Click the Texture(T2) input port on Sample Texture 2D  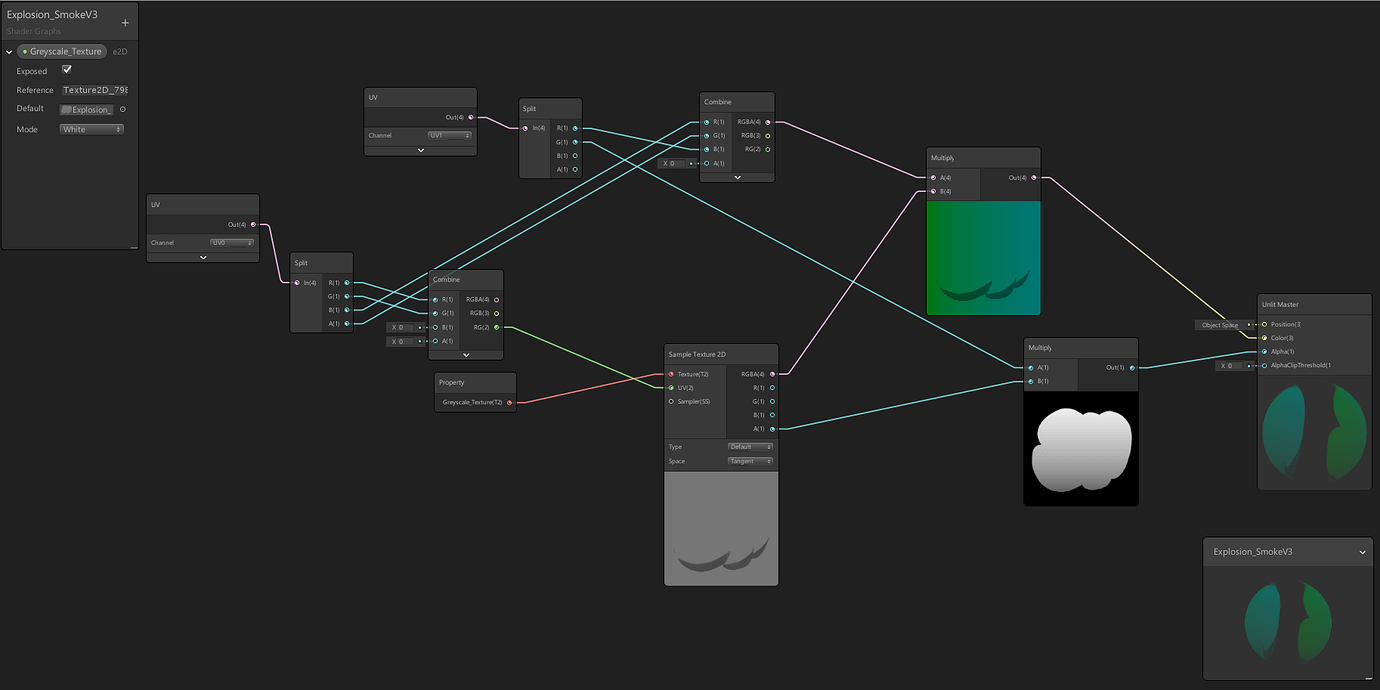click(x=670, y=373)
